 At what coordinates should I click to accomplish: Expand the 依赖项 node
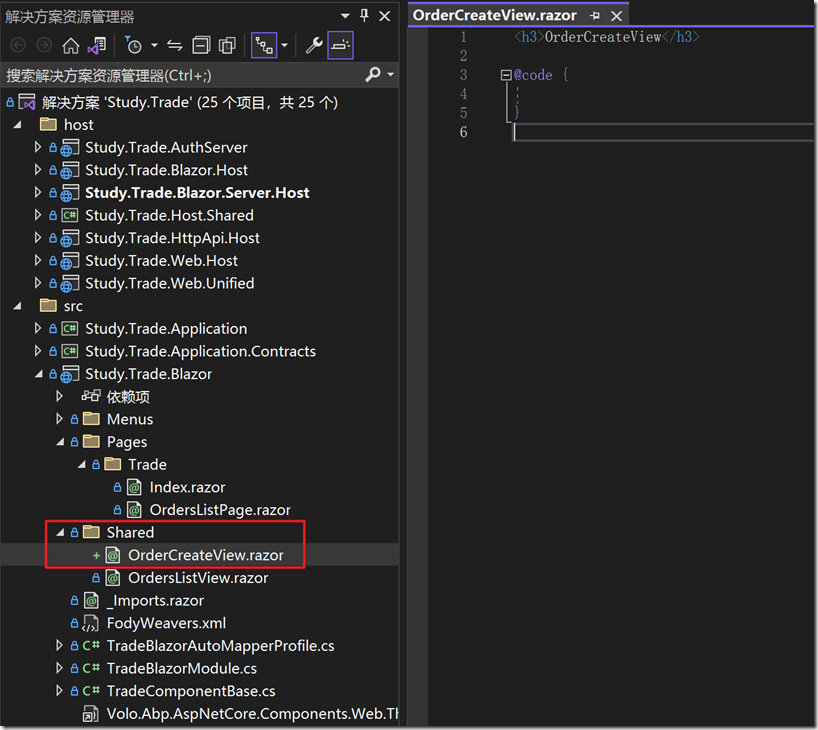click(x=59, y=396)
